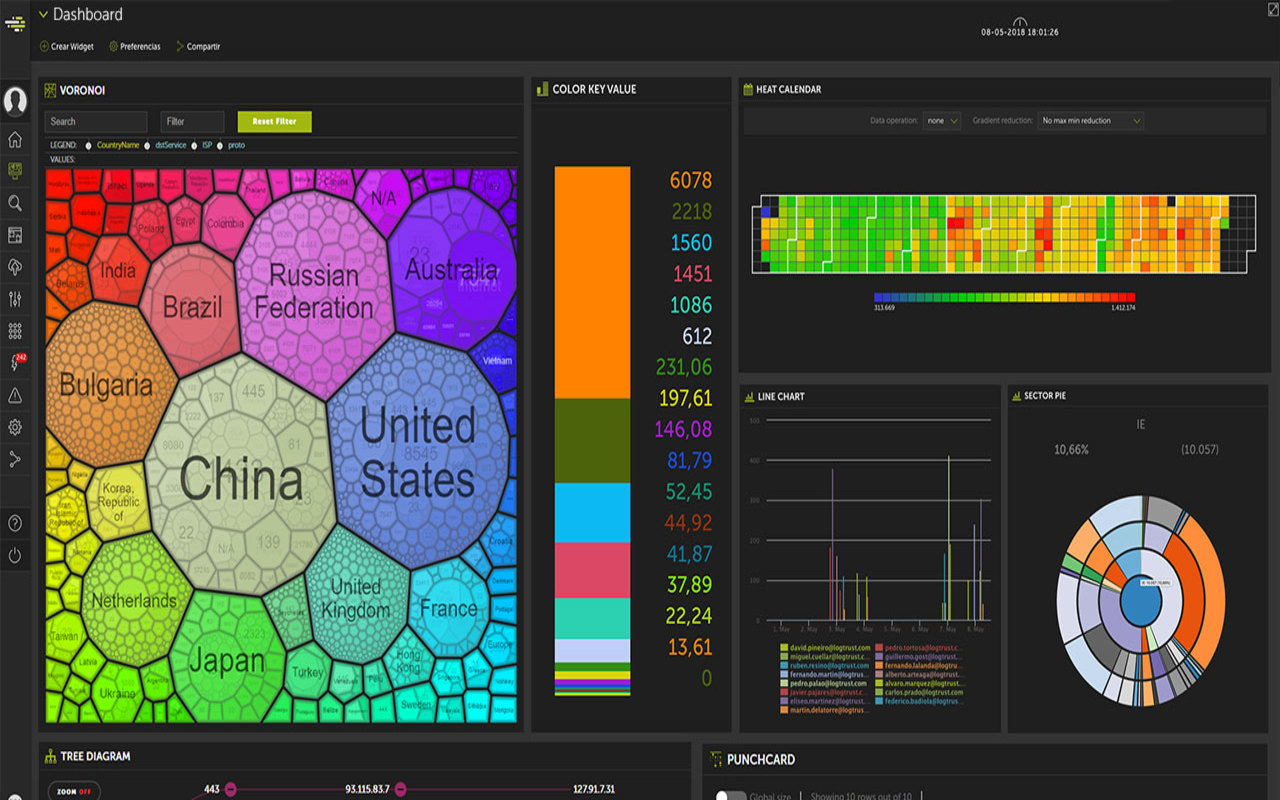This screenshot has height=800, width=1280.
Task: Click the heat calendar gradient scale bar
Action: (1004, 297)
